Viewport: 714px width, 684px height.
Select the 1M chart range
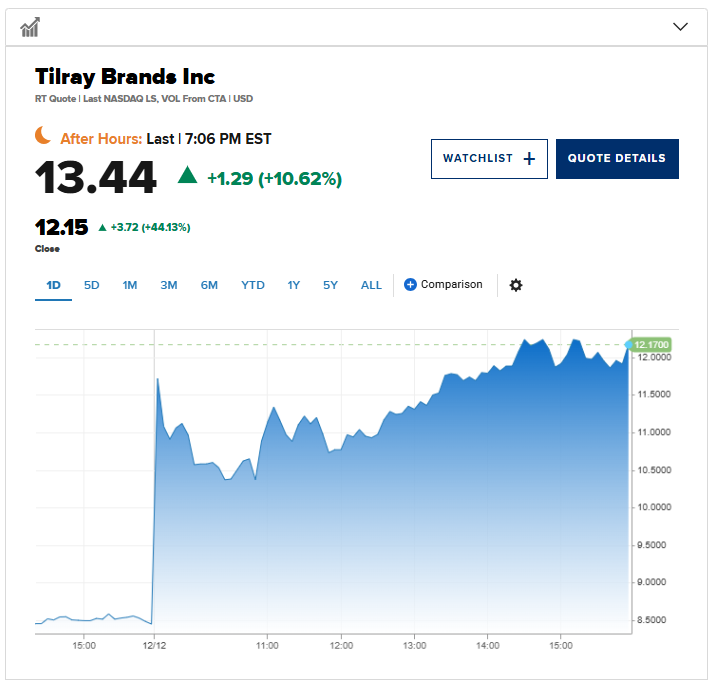tap(130, 285)
